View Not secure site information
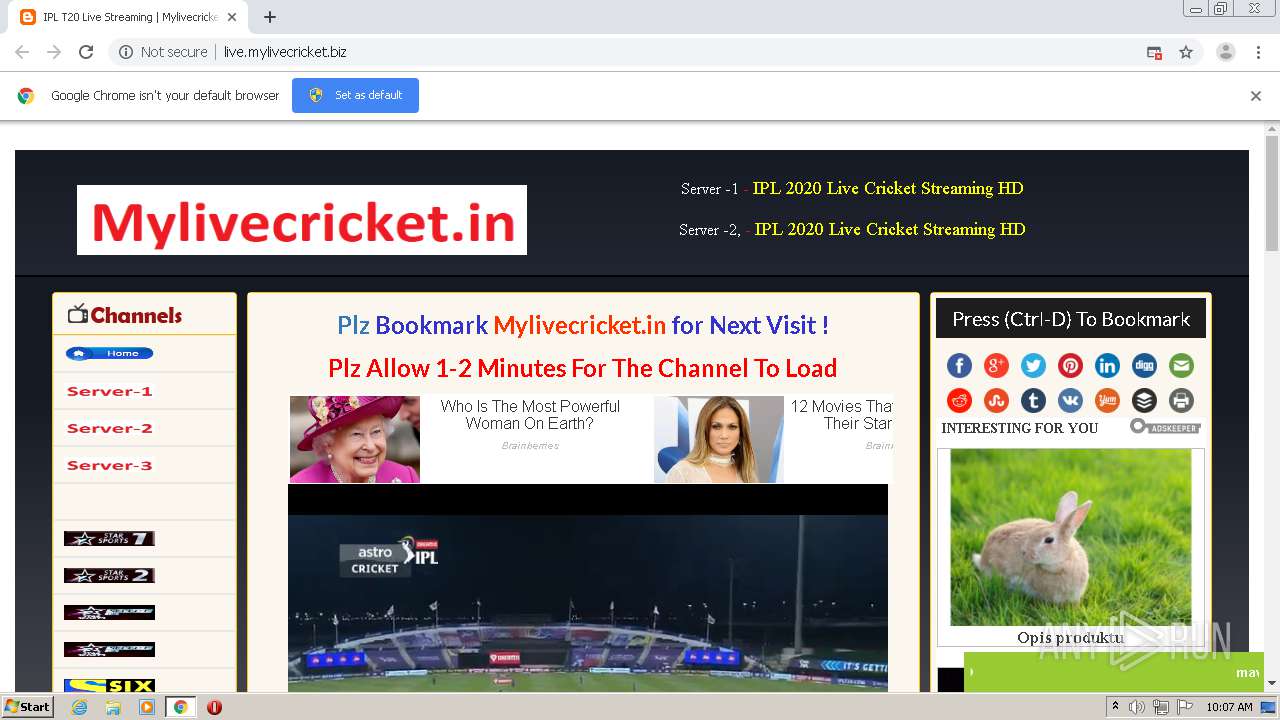Image resolution: width=1280 pixels, height=720 pixels. [x=163, y=52]
